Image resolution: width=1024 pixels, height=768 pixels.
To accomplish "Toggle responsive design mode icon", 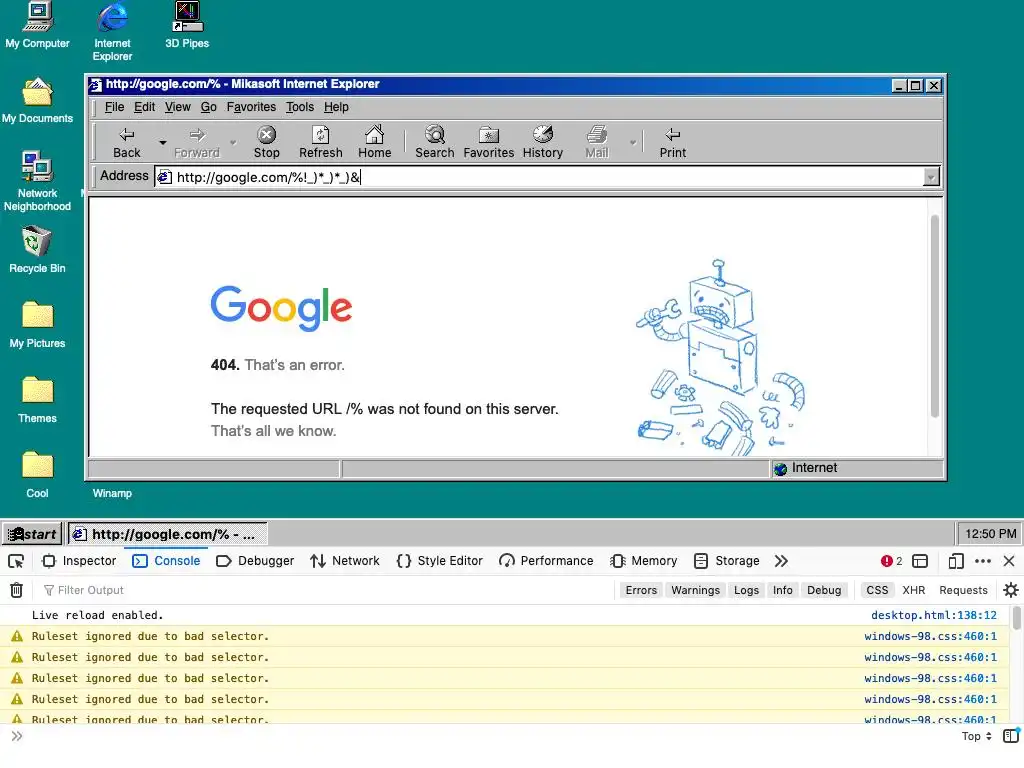I will click(956, 561).
